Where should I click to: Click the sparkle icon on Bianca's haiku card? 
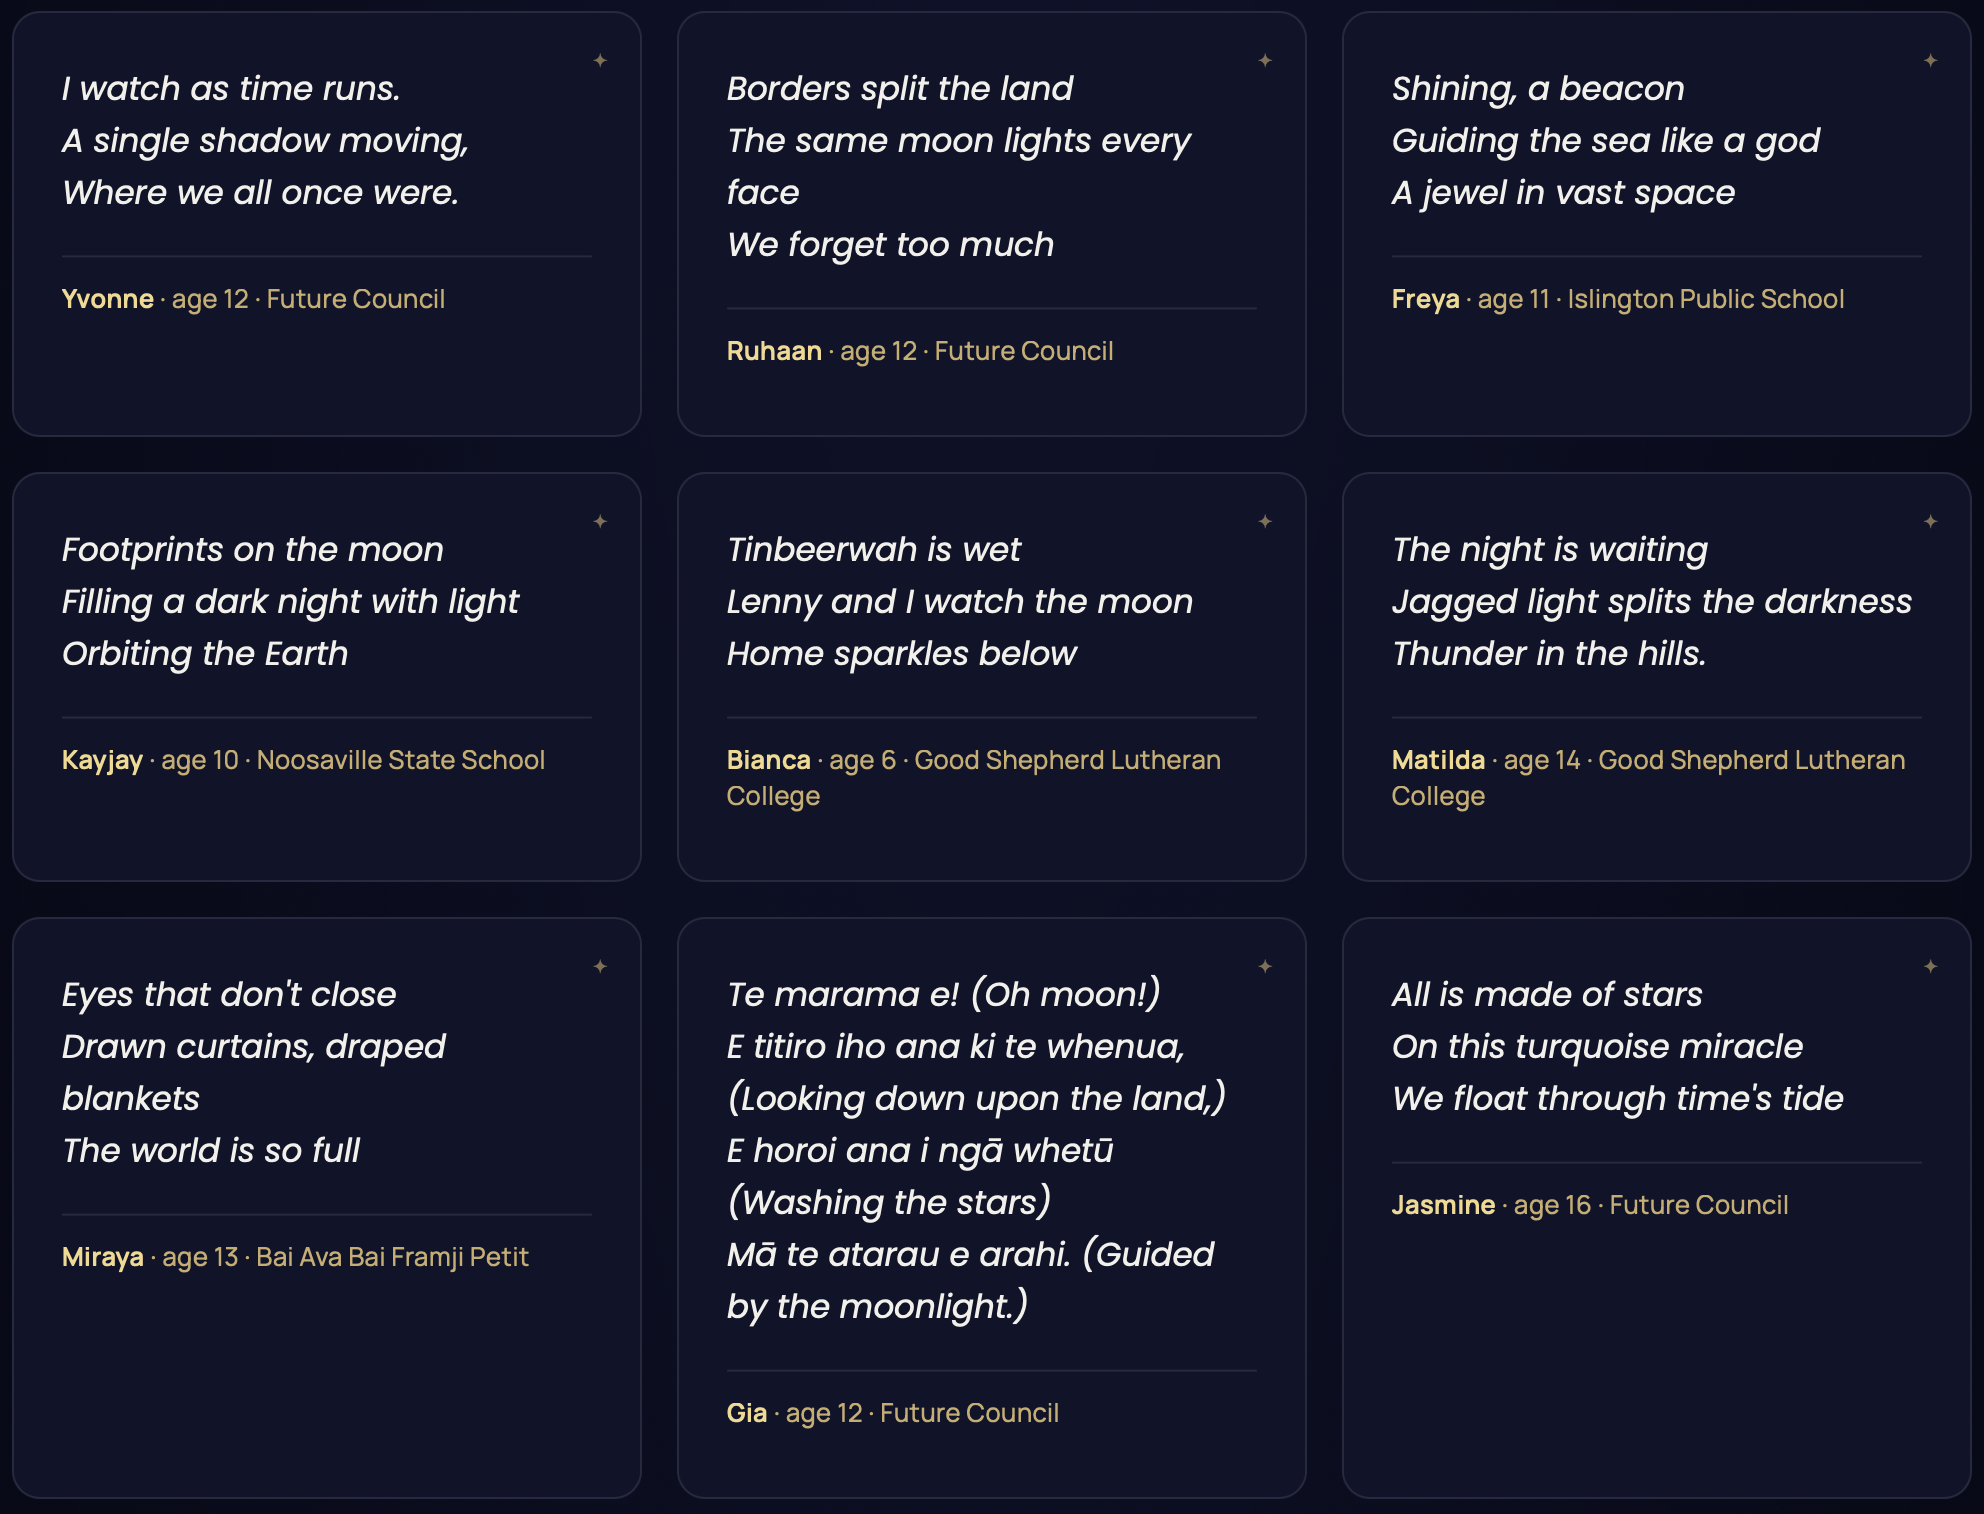point(1265,522)
